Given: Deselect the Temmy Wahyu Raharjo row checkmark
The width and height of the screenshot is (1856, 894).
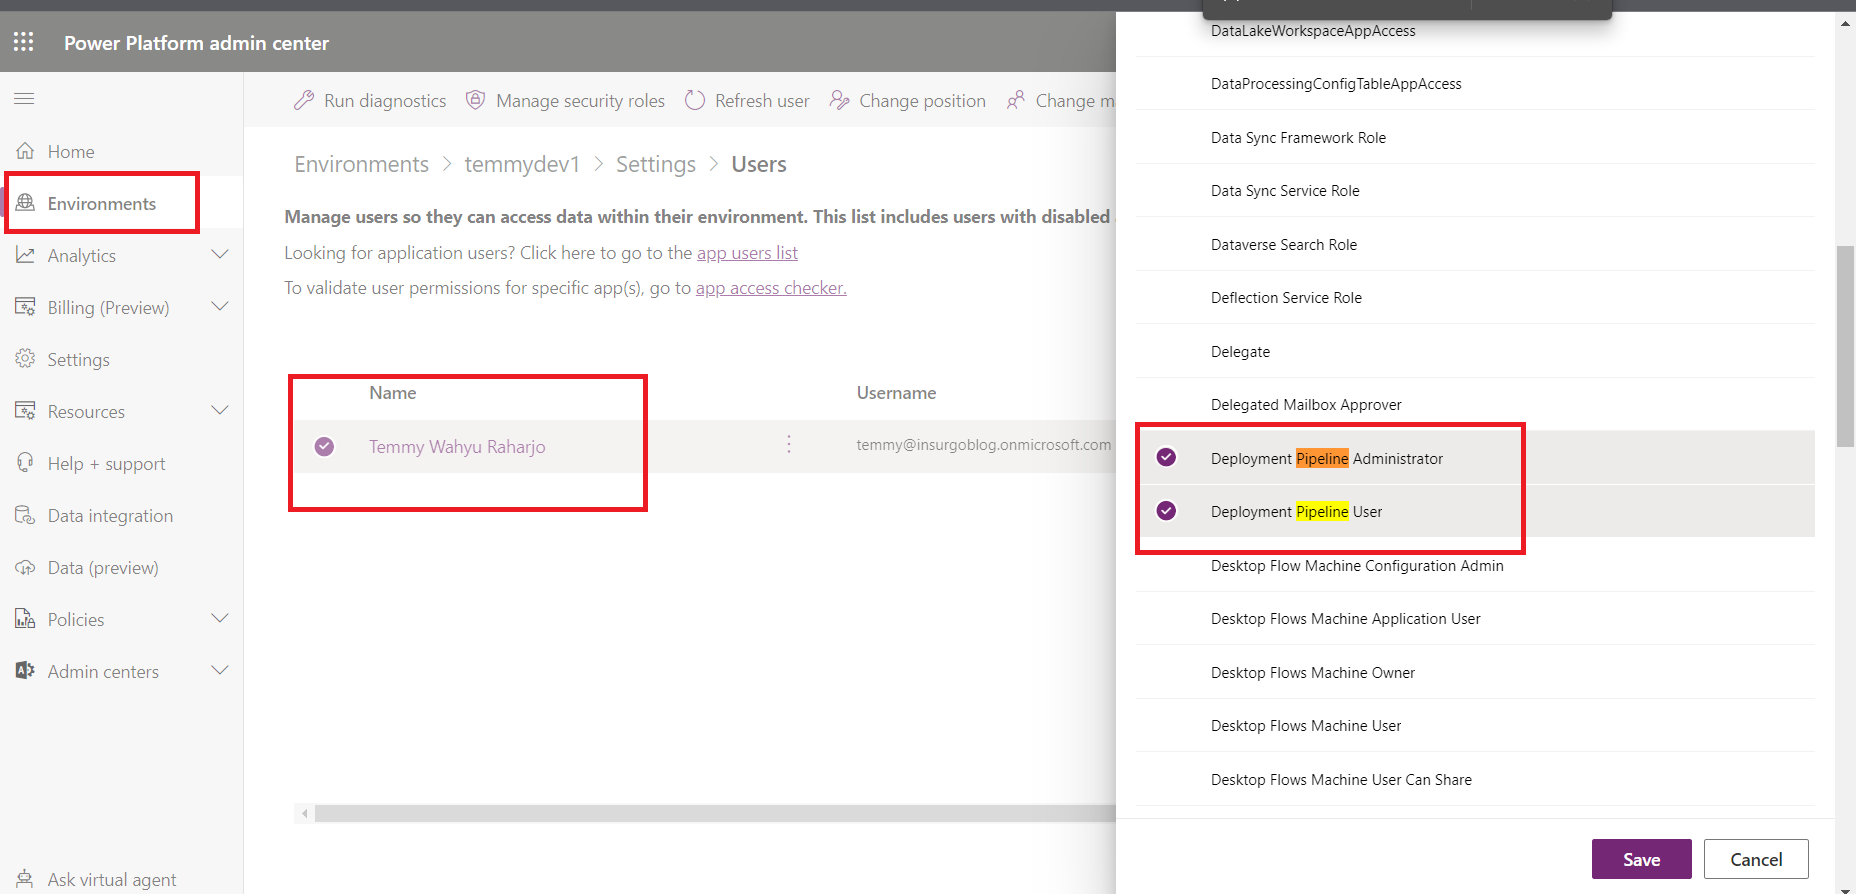Looking at the screenshot, I should click(x=324, y=446).
